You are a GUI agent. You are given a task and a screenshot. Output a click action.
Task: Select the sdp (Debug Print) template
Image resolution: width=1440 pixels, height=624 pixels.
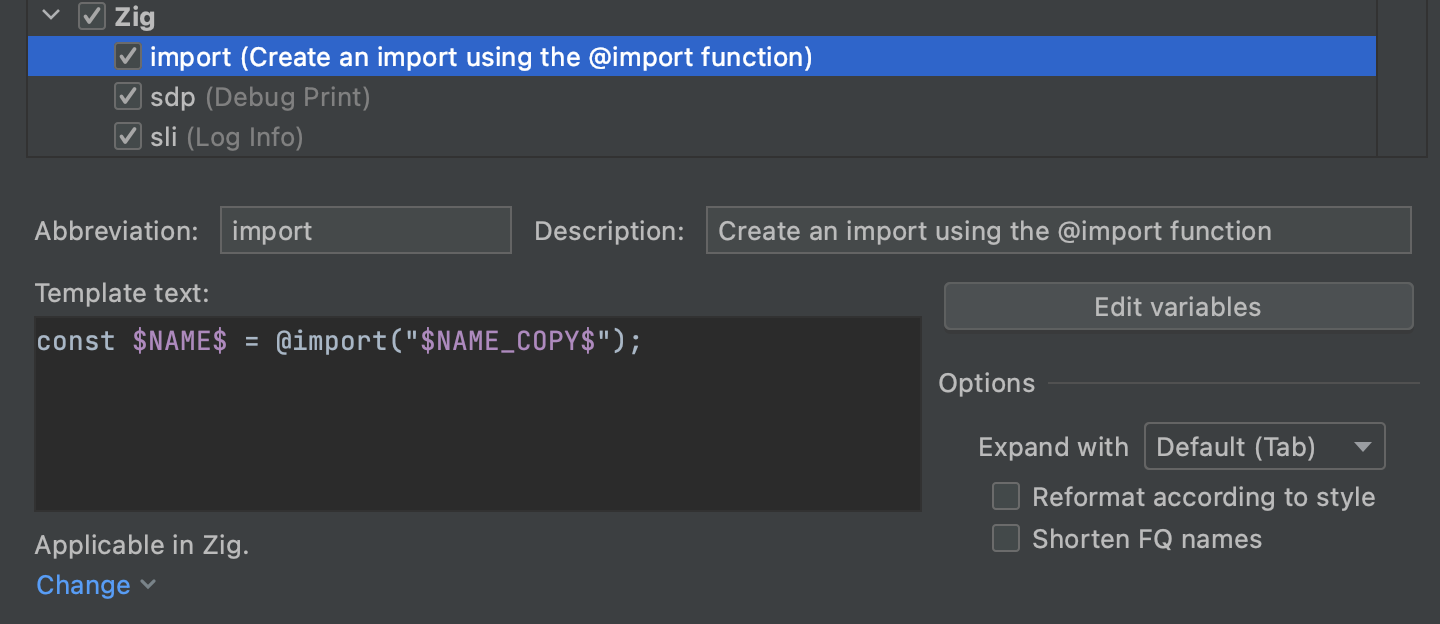click(260, 97)
